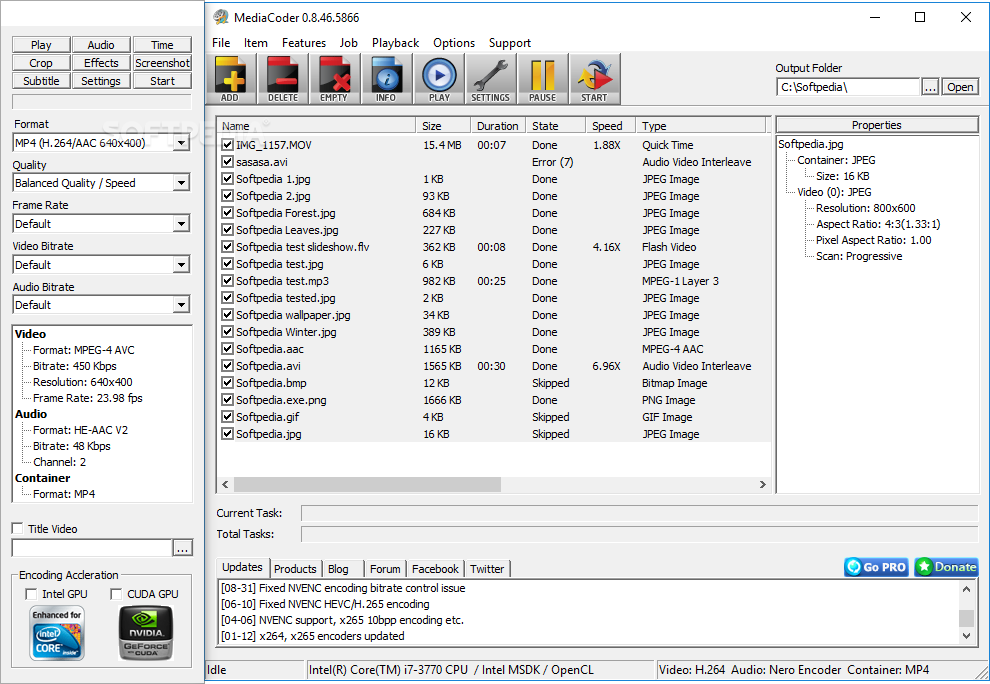Image resolution: width=990 pixels, height=684 pixels.
Task: Open the INFO toolbar icon
Action: (x=386, y=79)
